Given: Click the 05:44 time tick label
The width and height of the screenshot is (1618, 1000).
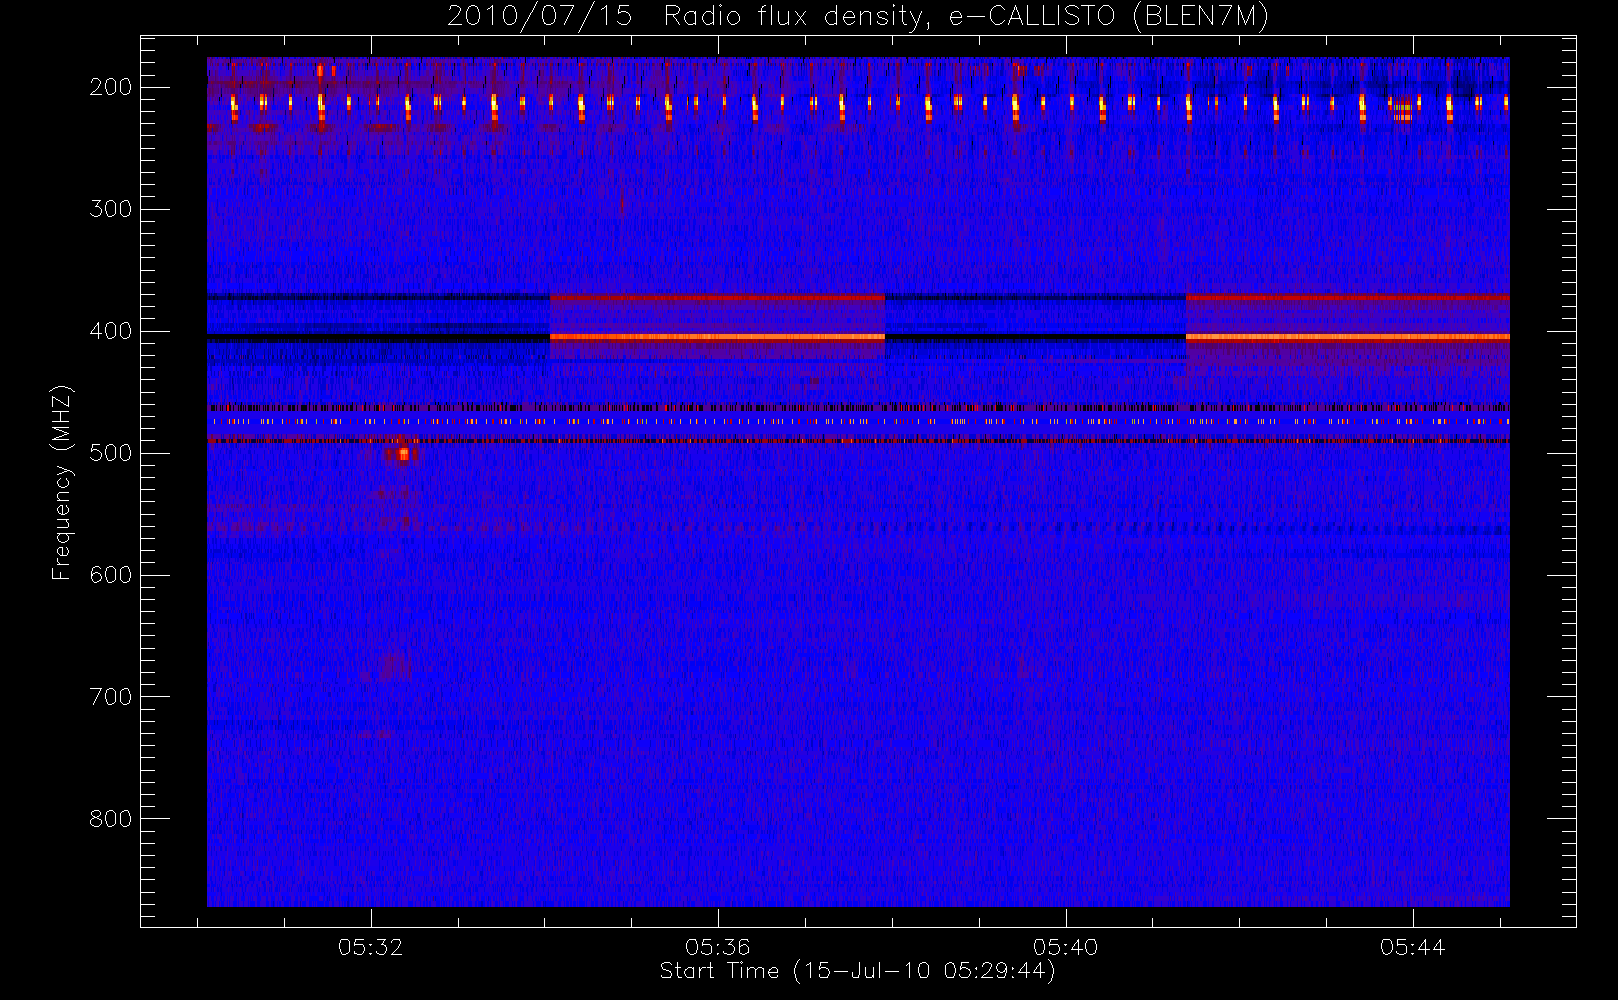Looking at the screenshot, I should pos(1413,947).
